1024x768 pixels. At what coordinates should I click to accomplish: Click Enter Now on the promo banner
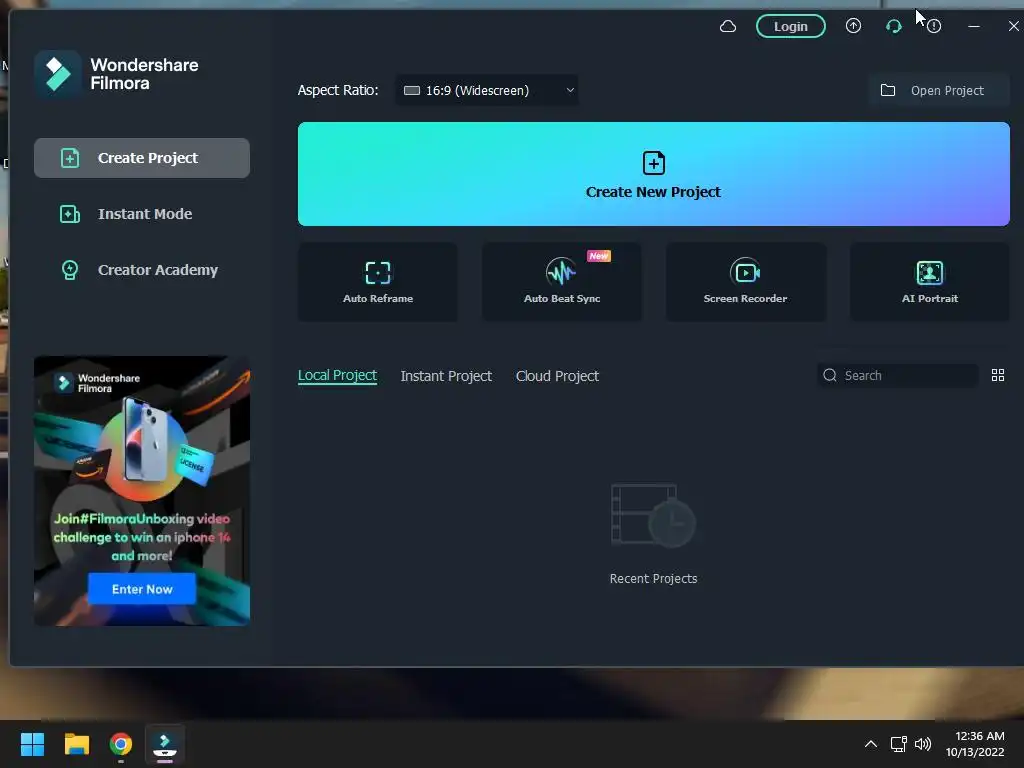coord(142,589)
